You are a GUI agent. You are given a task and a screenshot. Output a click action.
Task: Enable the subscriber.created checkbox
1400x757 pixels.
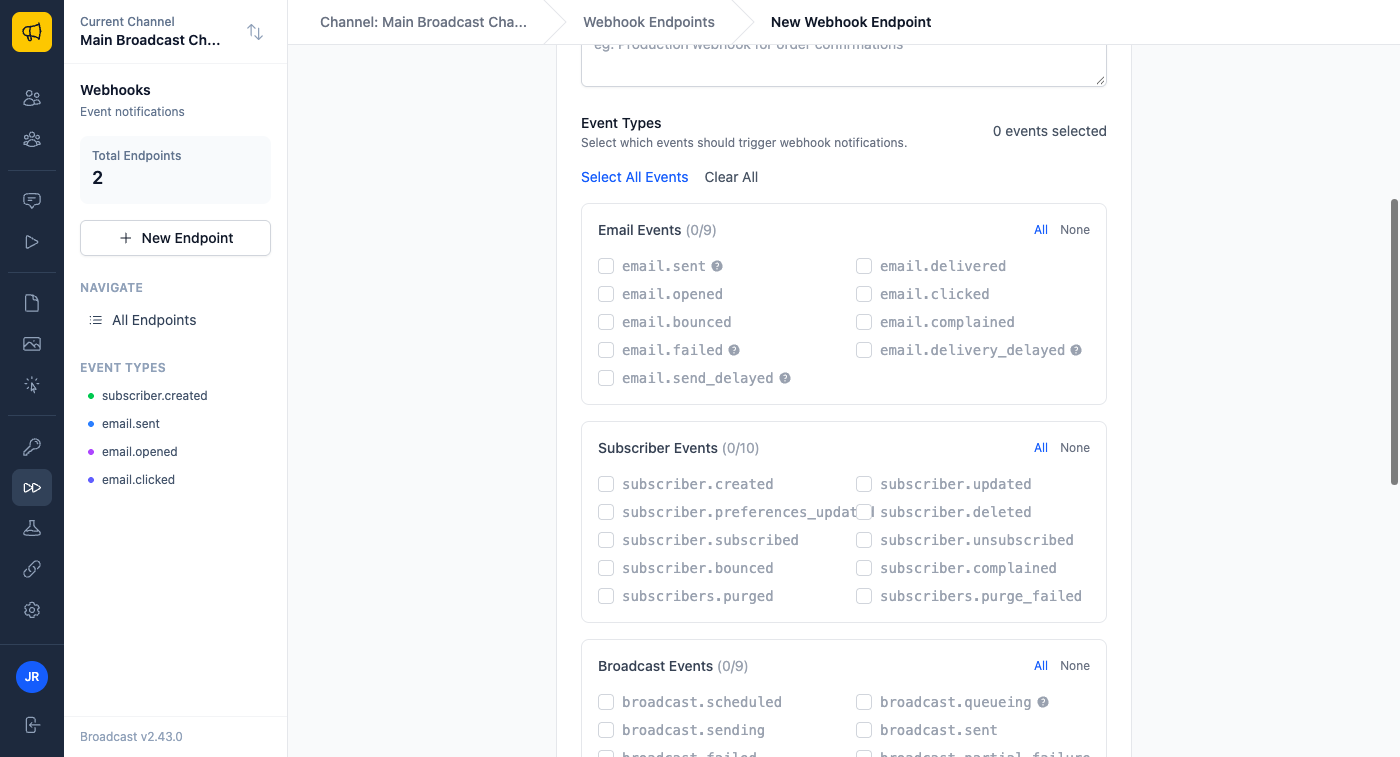click(606, 484)
